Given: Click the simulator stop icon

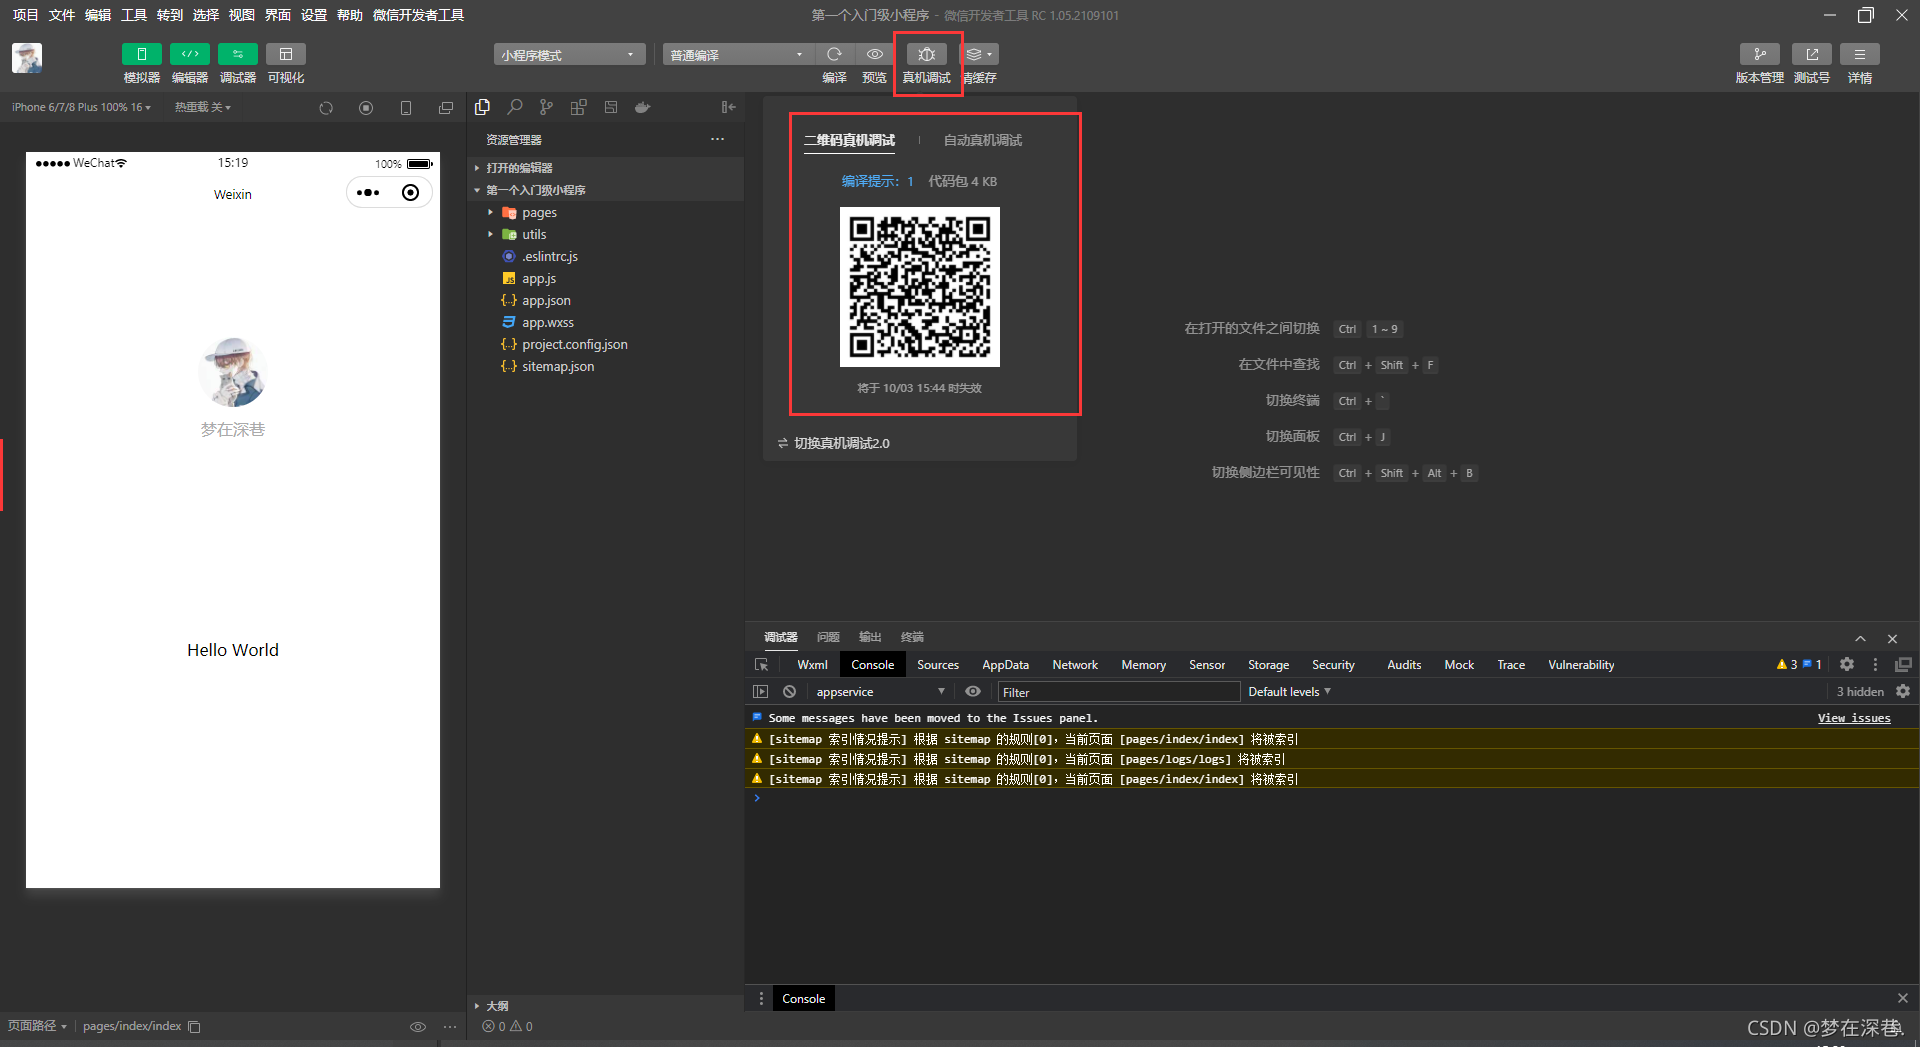Looking at the screenshot, I should pyautogui.click(x=366, y=108).
